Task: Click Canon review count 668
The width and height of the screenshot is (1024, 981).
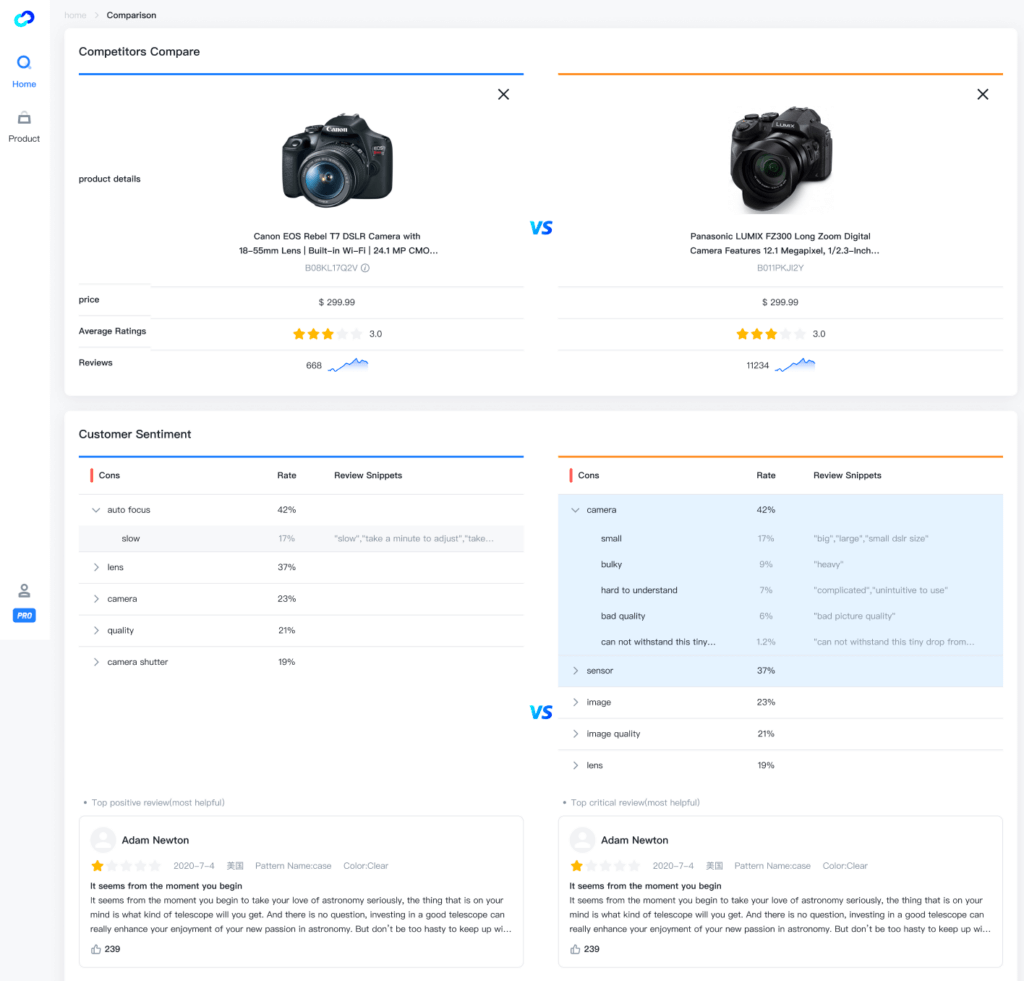Action: [313, 366]
